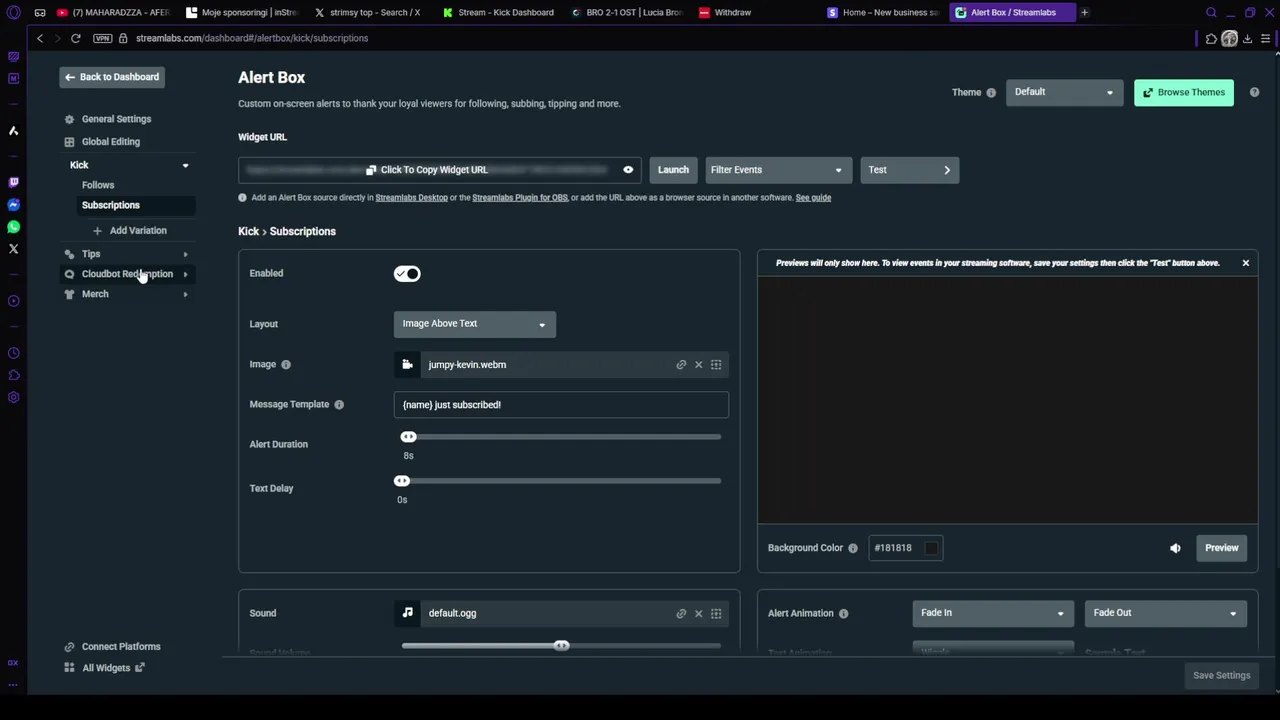This screenshot has height=720, width=1280.
Task: Click the Background Color info icon
Action: tap(853, 548)
